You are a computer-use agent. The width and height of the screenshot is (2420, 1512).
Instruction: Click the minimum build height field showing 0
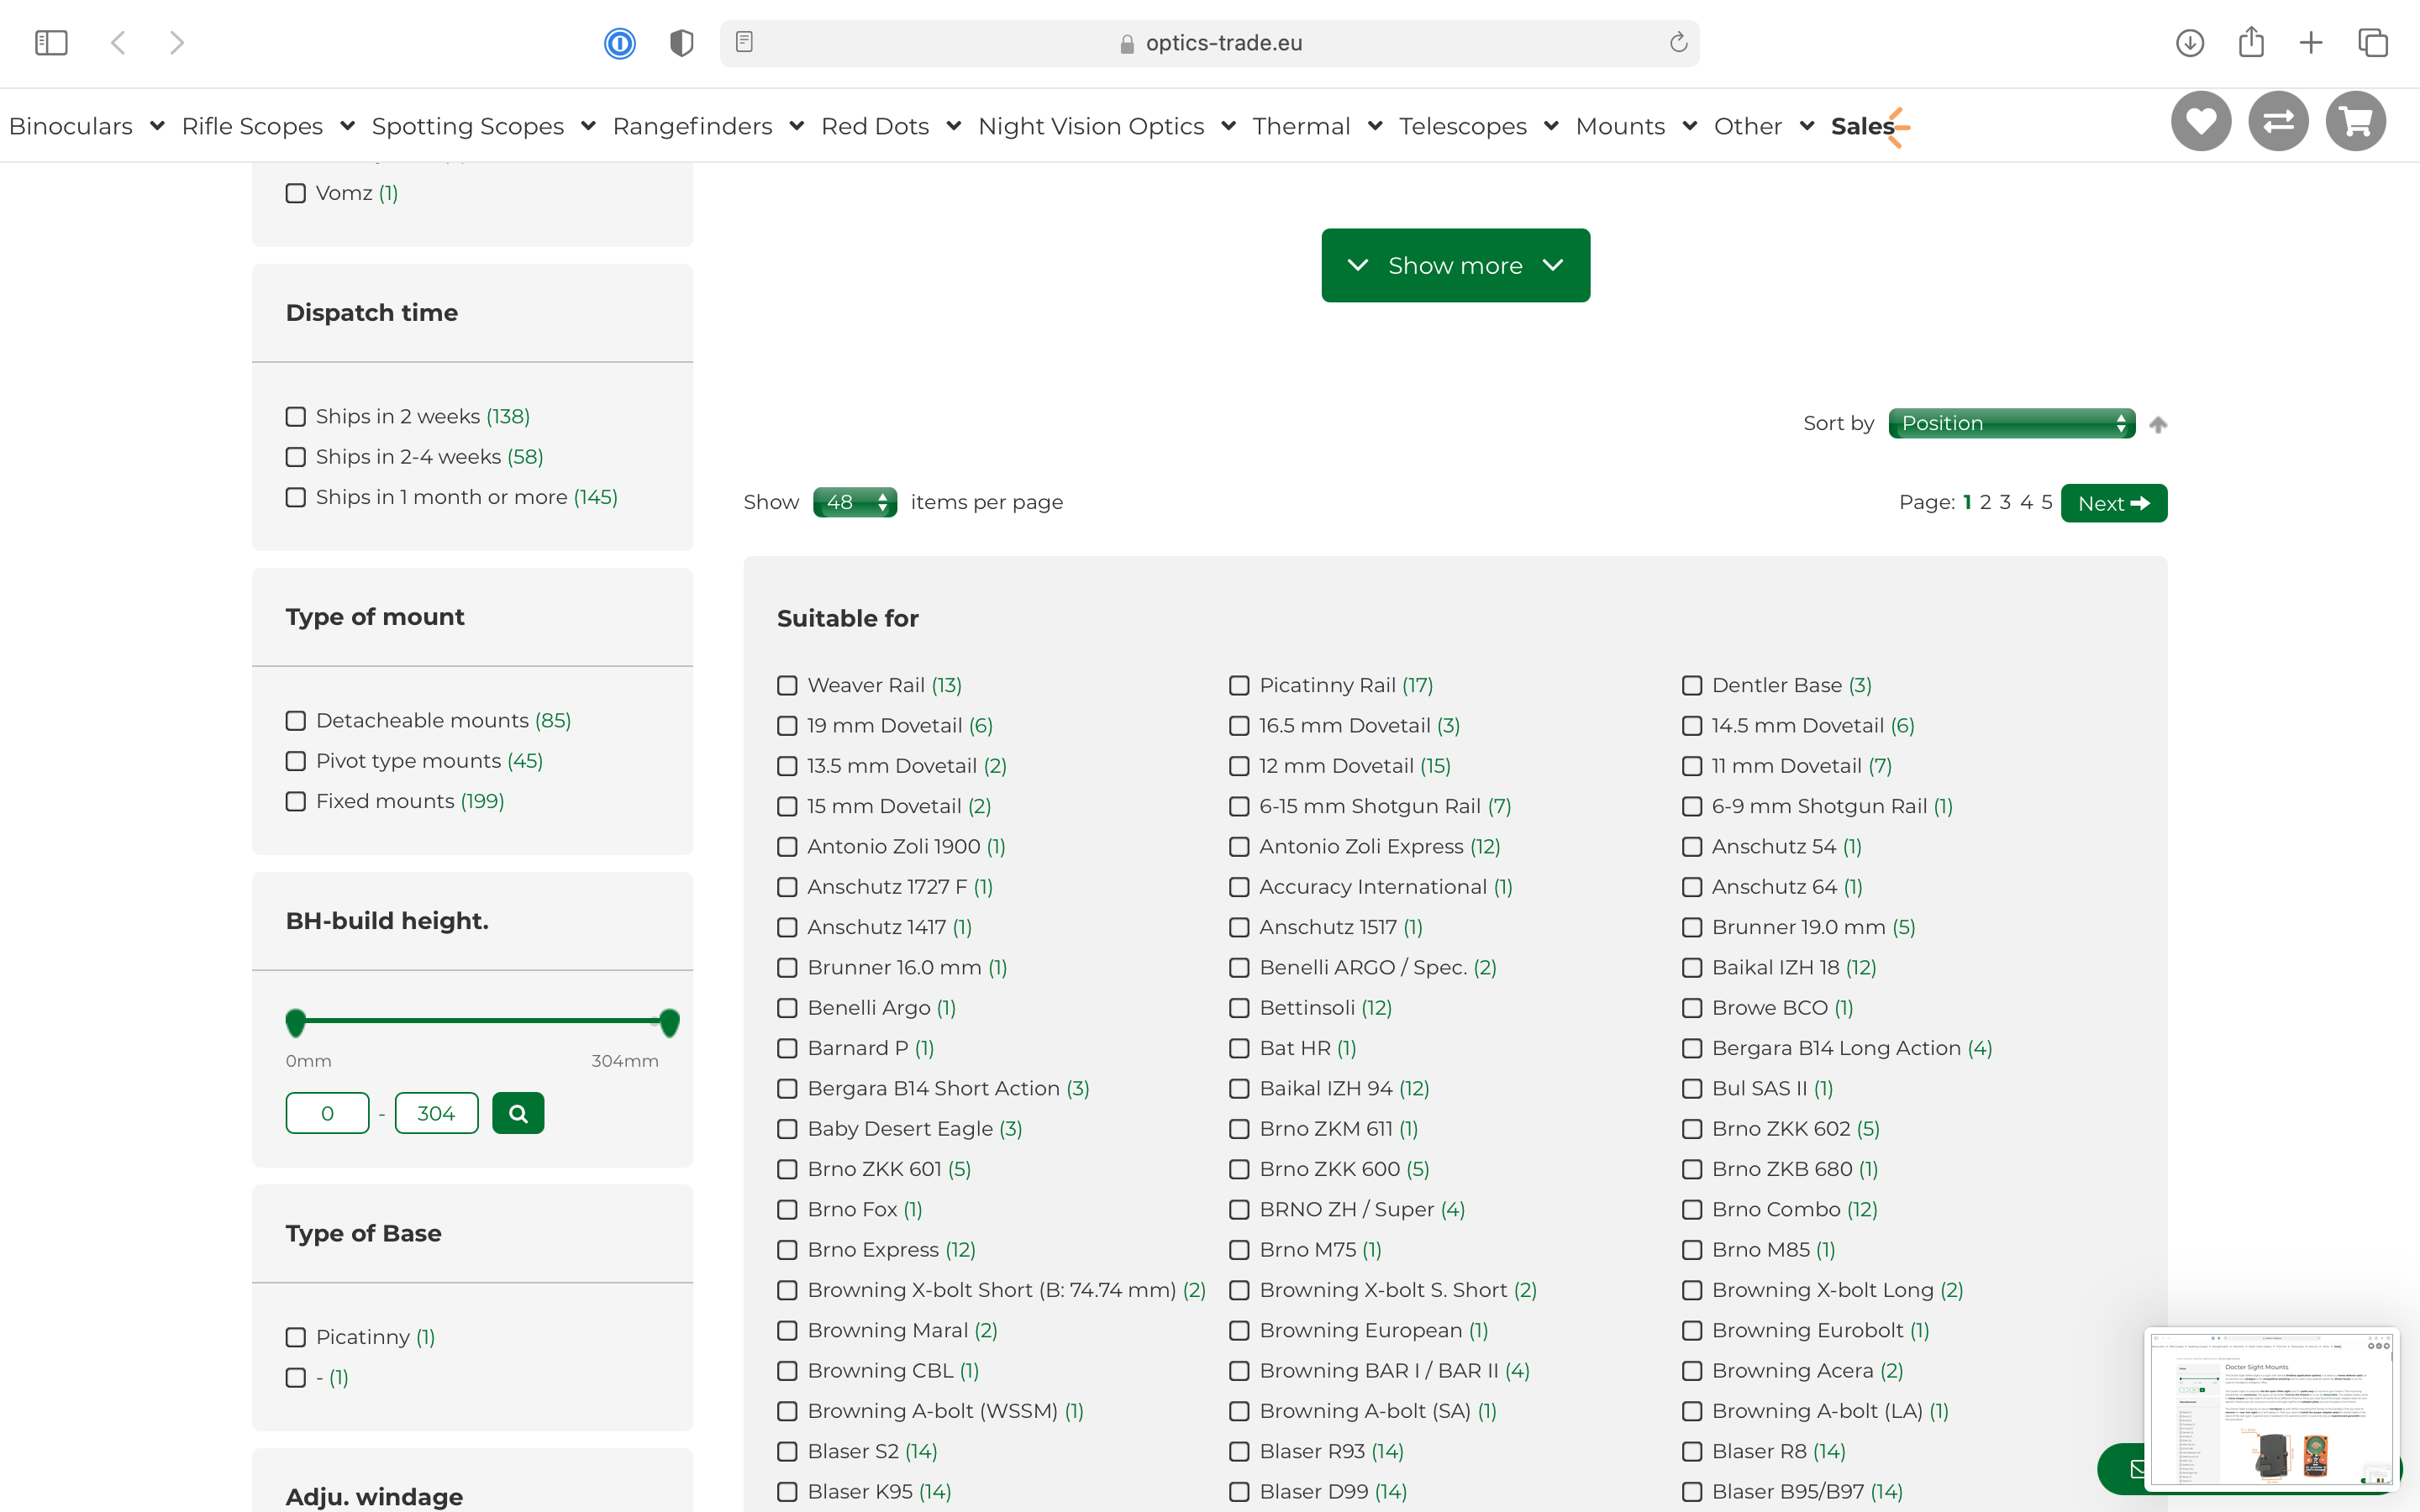pyautogui.click(x=327, y=1113)
